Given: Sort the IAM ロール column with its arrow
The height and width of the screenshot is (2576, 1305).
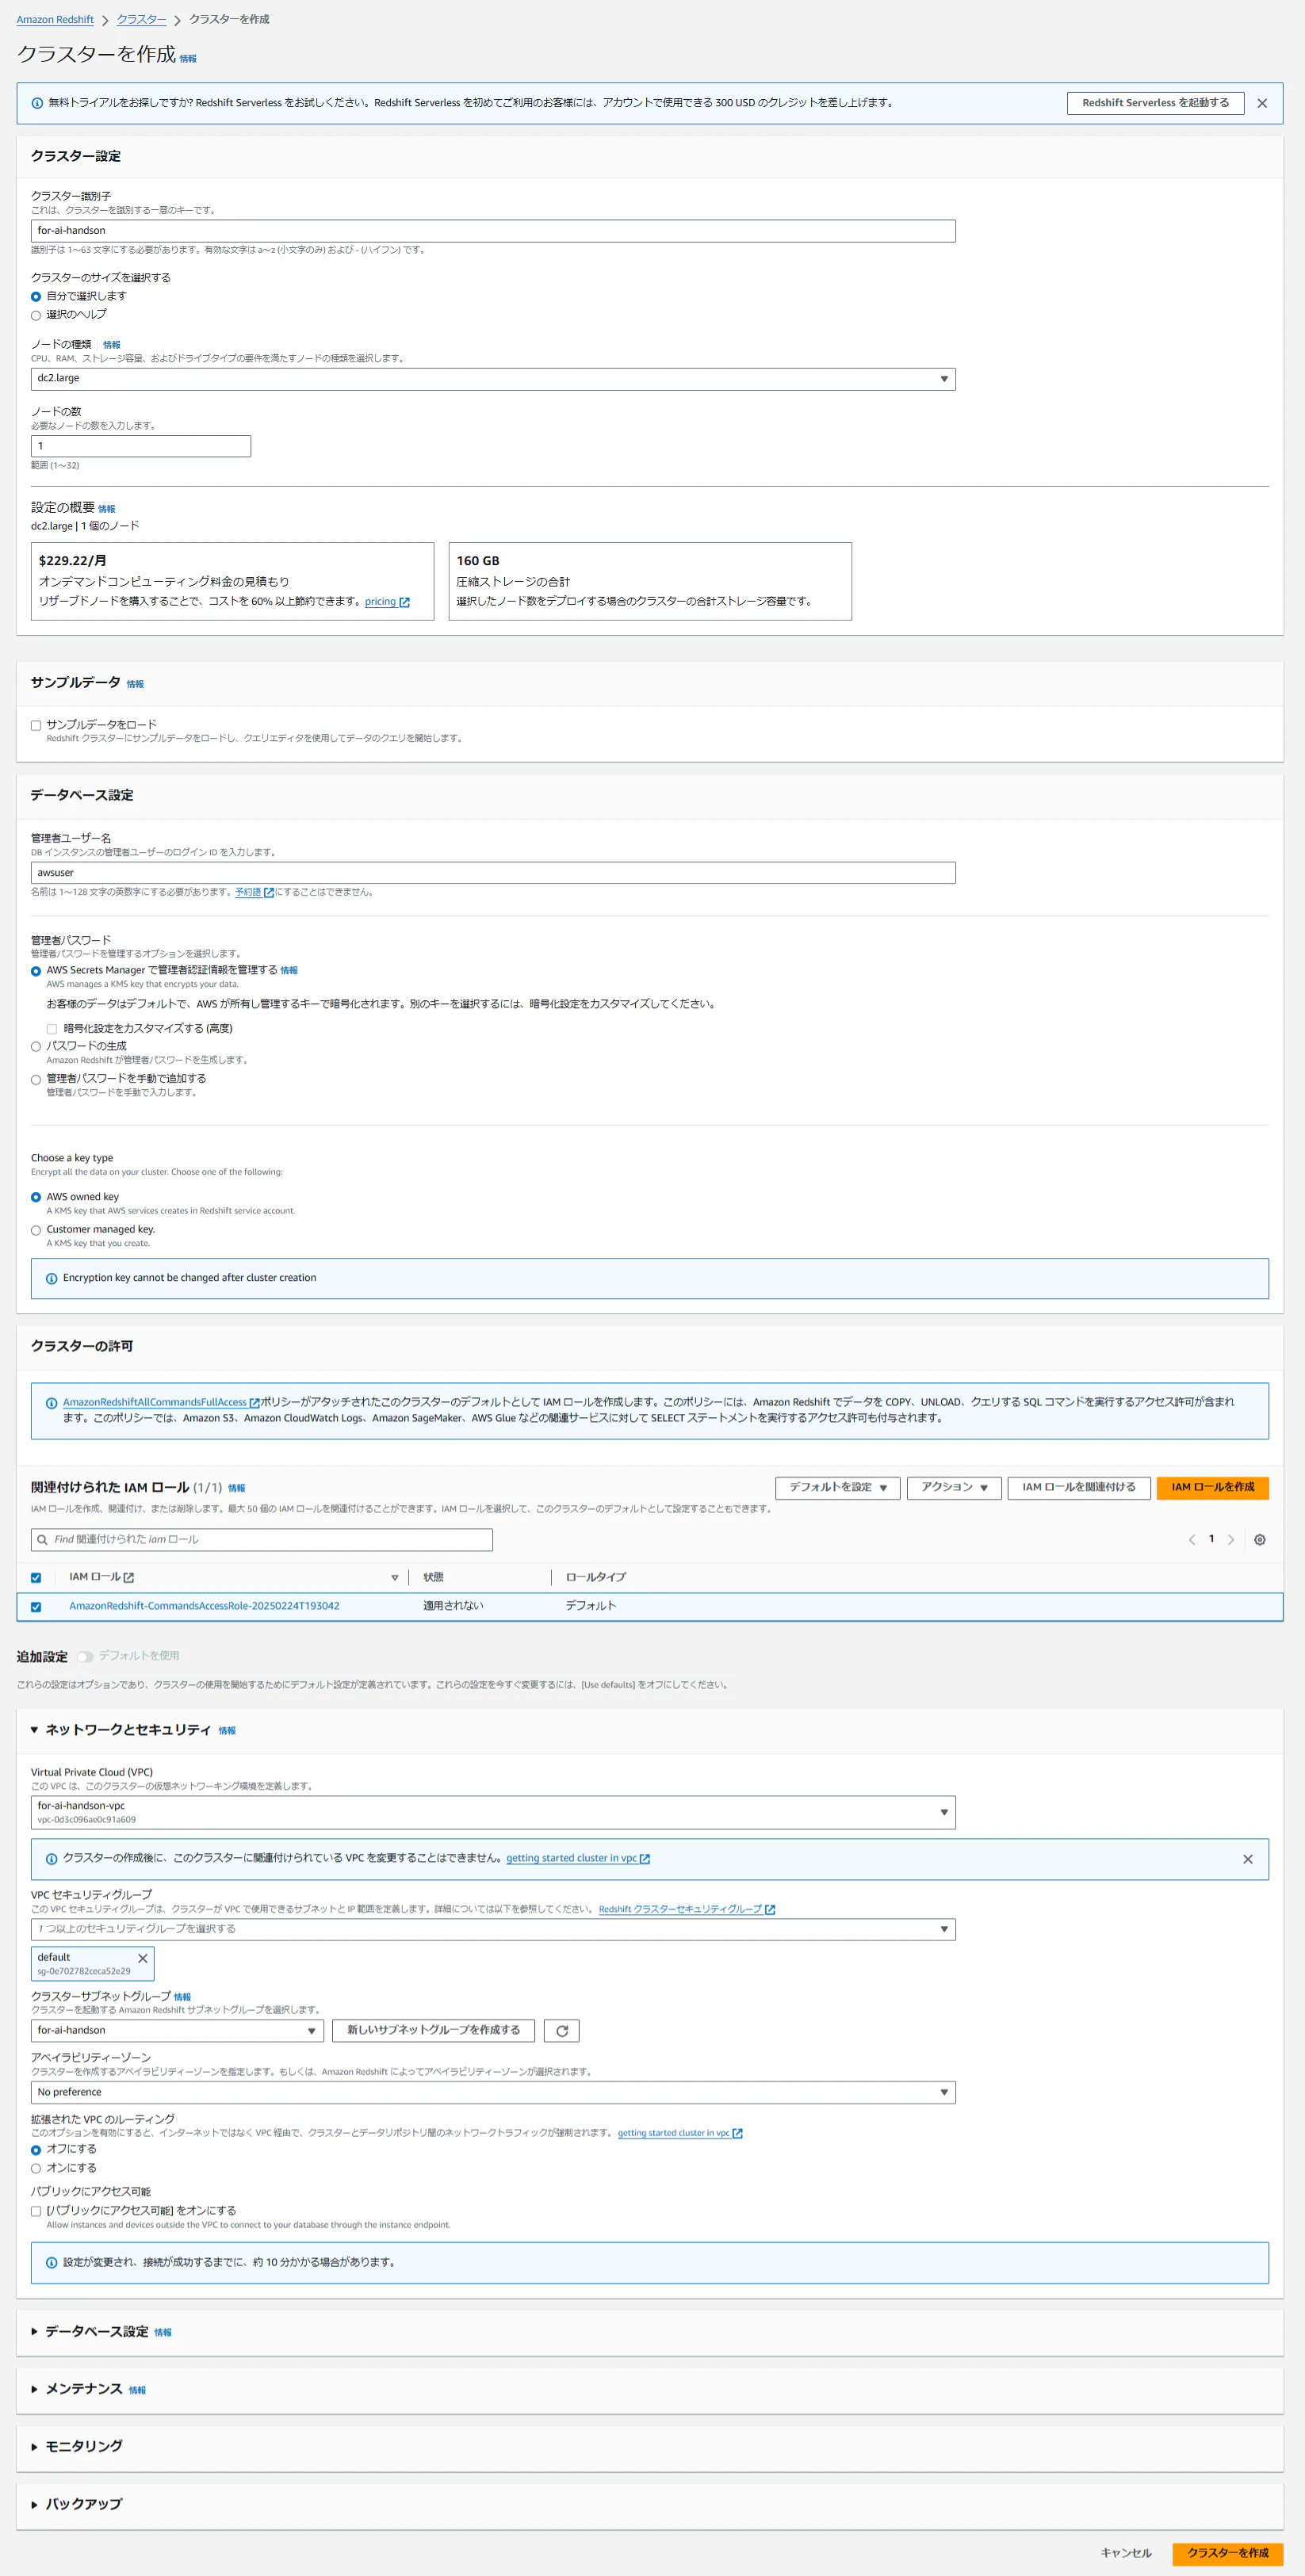Looking at the screenshot, I should point(395,1578).
